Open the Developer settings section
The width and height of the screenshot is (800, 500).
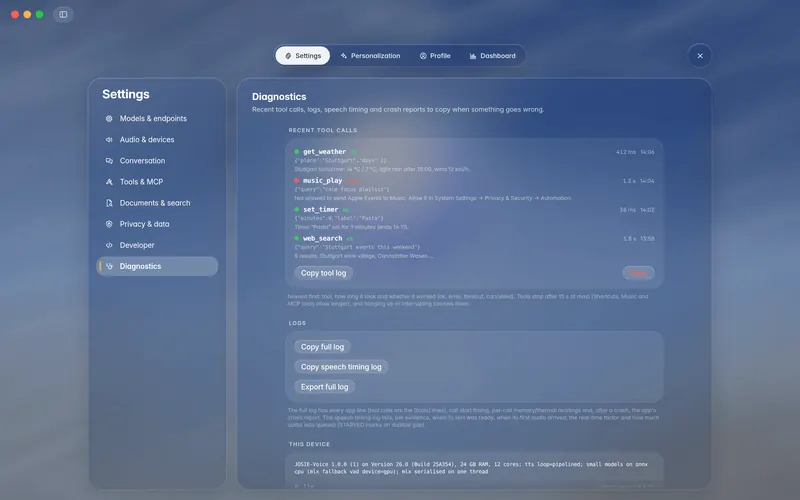tap(157, 245)
